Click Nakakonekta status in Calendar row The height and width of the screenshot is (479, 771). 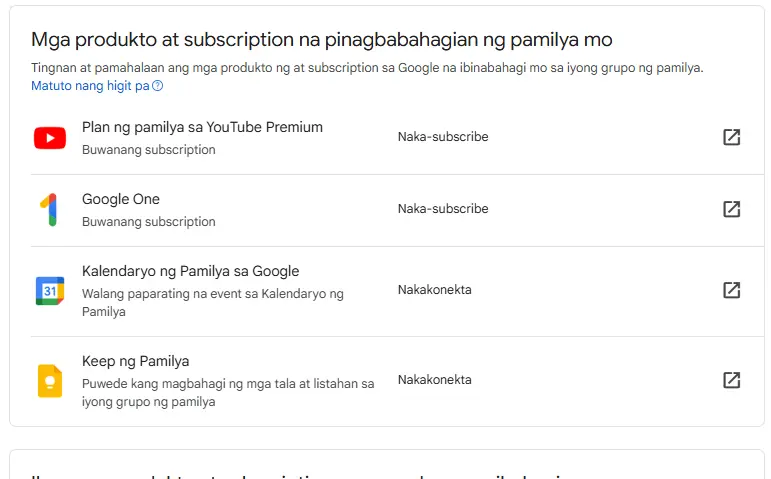[435, 290]
